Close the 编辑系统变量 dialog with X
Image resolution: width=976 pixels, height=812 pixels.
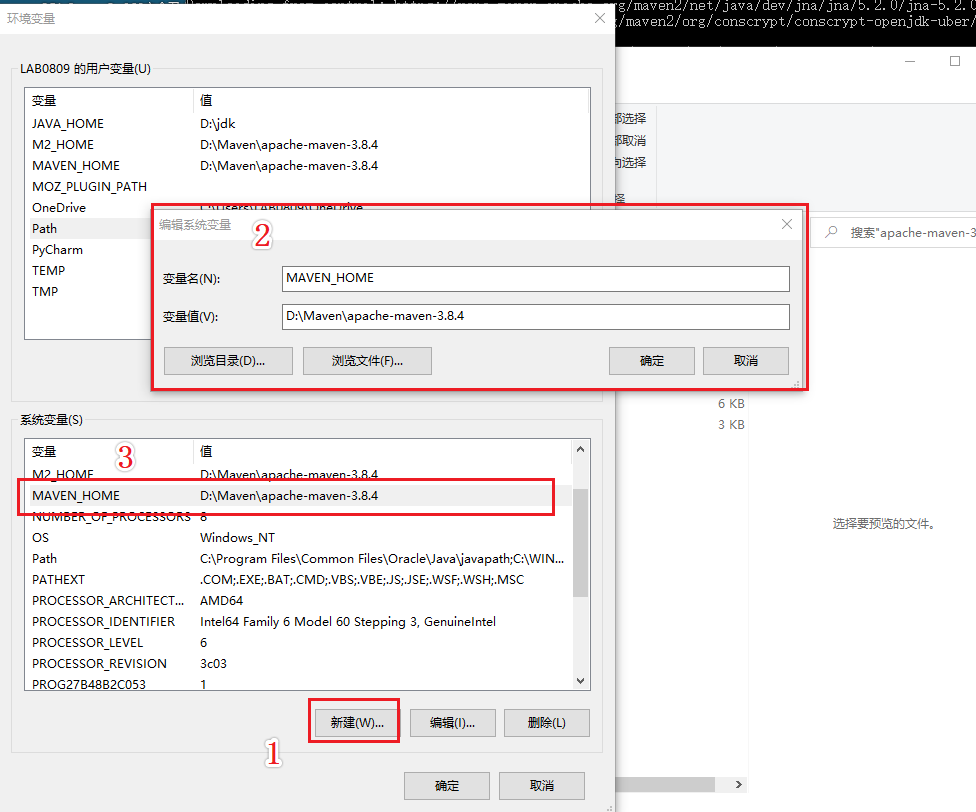point(787,224)
